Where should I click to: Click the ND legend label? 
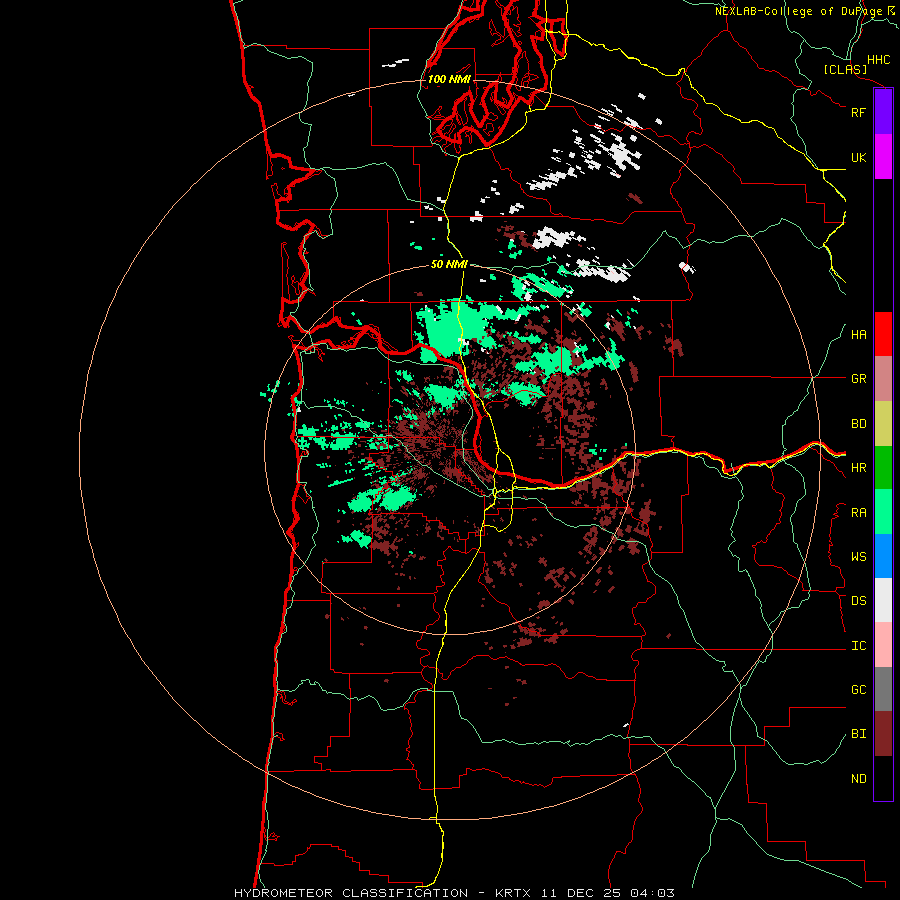tap(859, 779)
